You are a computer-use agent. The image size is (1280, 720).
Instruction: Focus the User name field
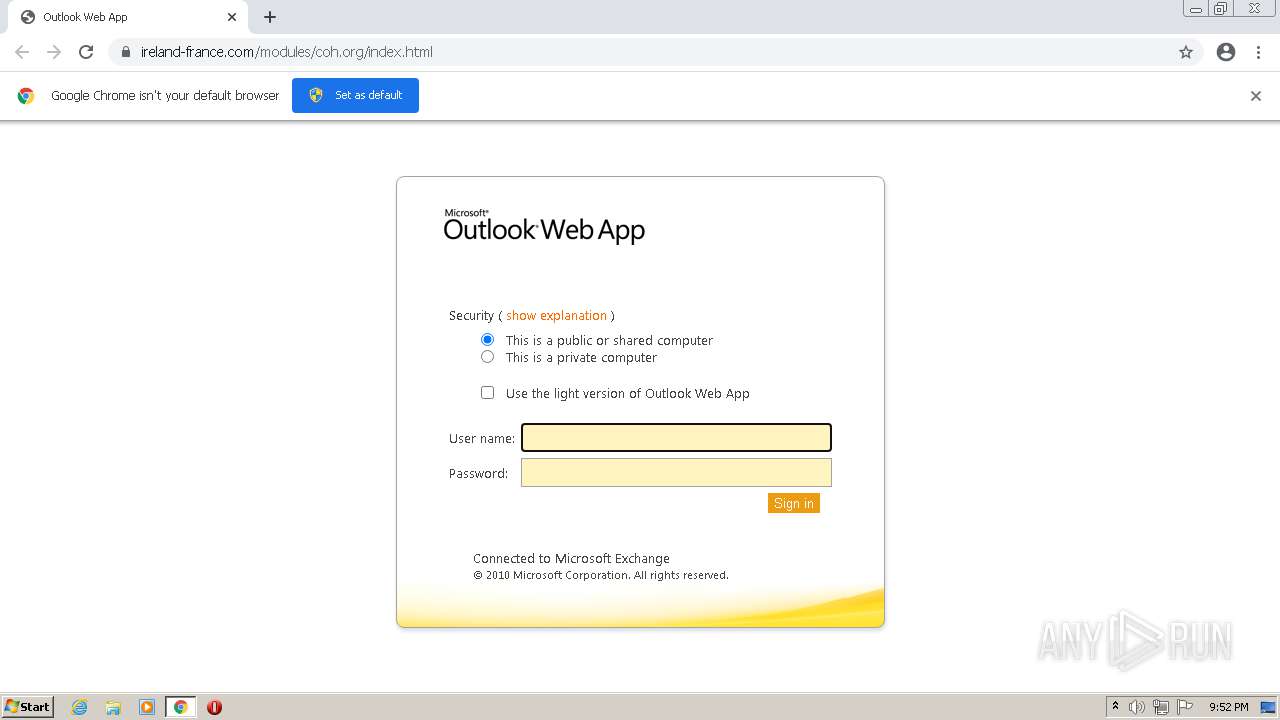click(676, 438)
